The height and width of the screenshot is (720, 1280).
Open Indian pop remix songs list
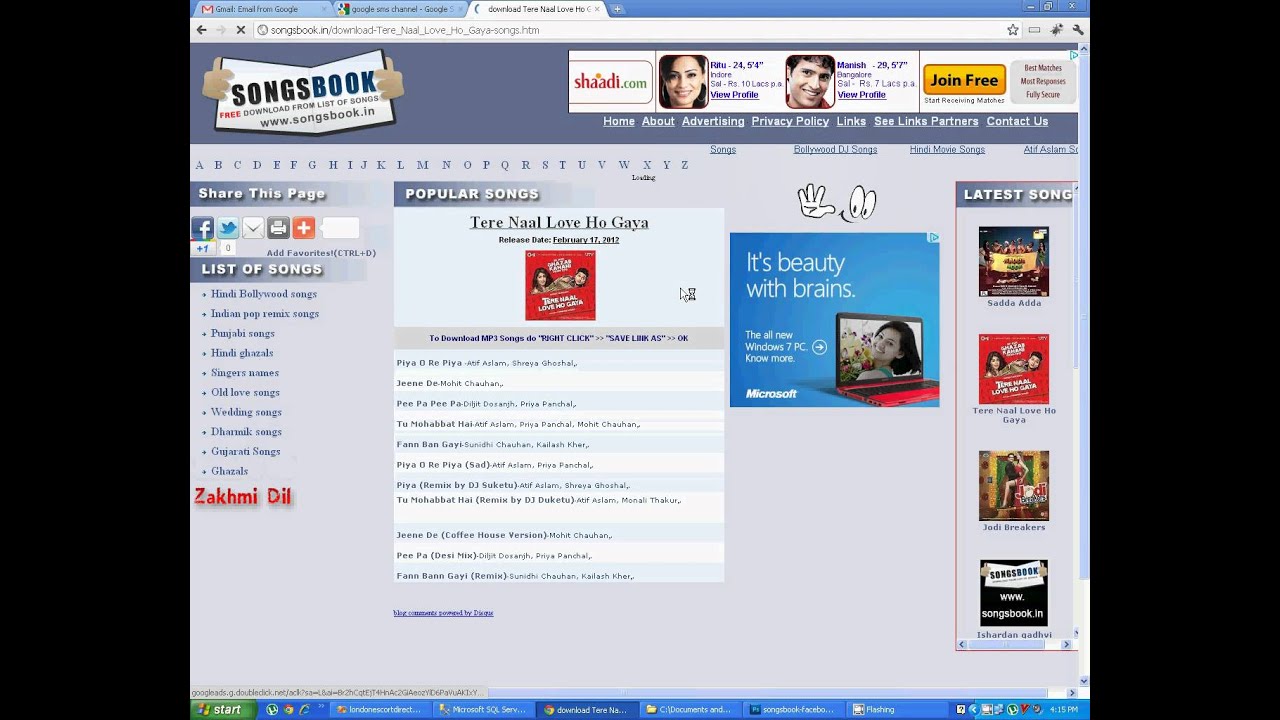click(265, 314)
